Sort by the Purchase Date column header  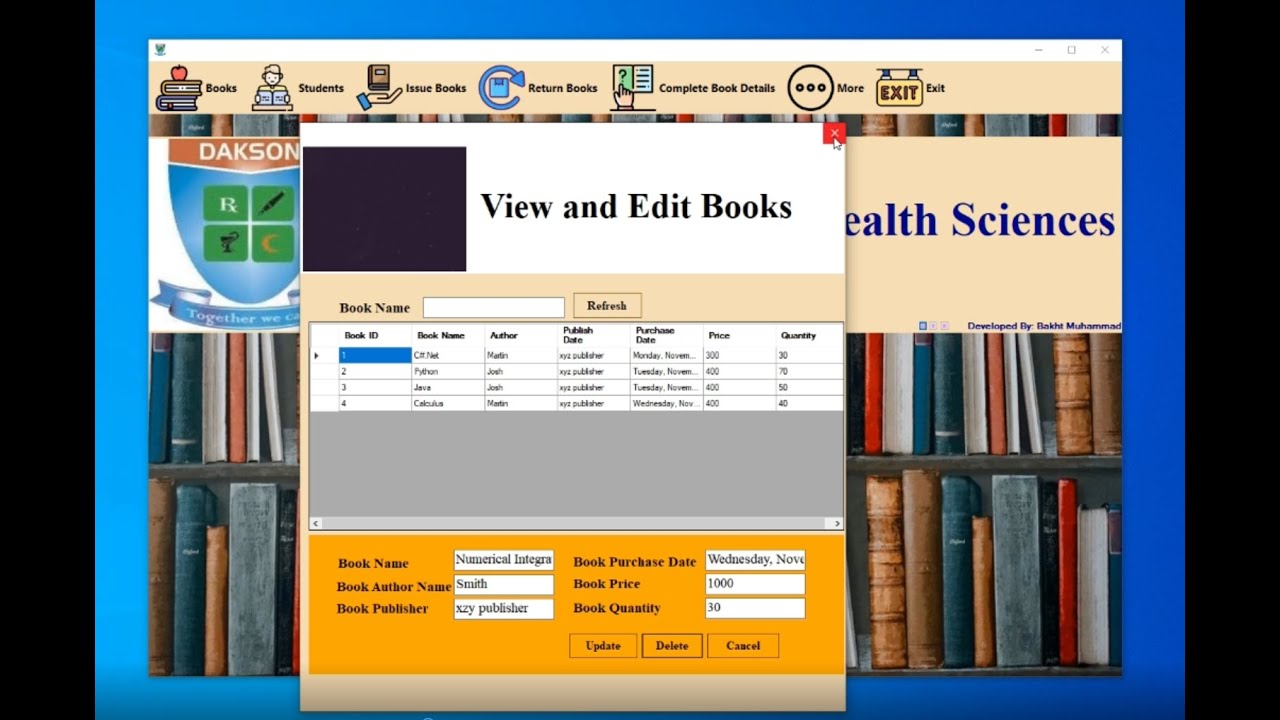click(667, 335)
